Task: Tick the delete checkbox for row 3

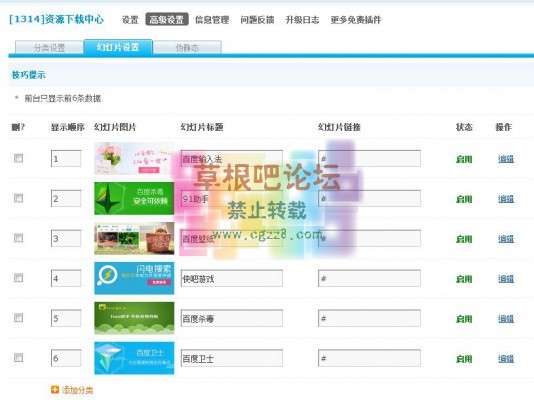Action: click(x=18, y=238)
